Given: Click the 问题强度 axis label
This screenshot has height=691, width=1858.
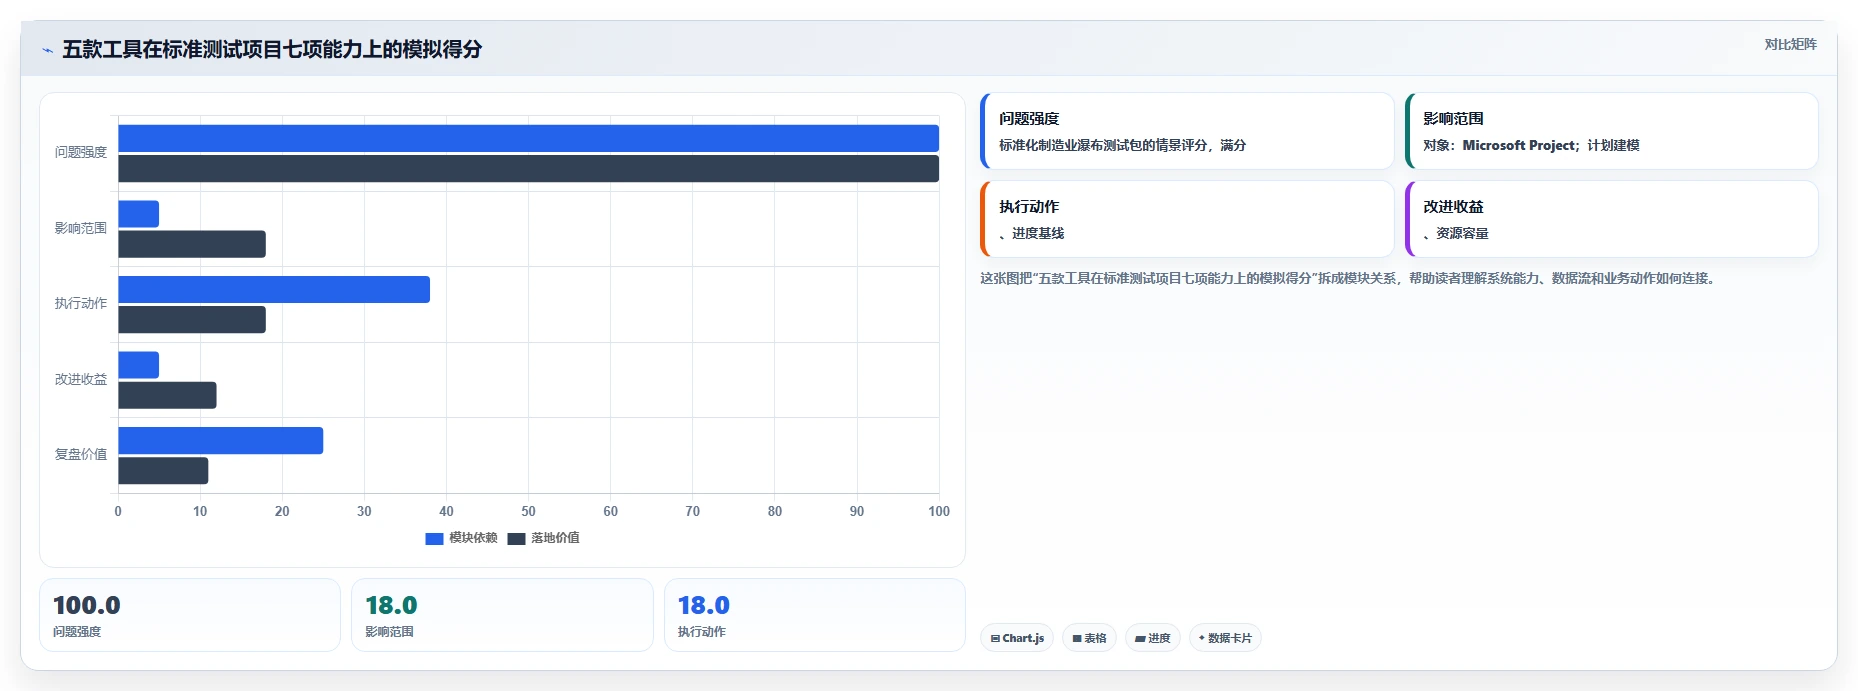Looking at the screenshot, I should coord(81,152).
